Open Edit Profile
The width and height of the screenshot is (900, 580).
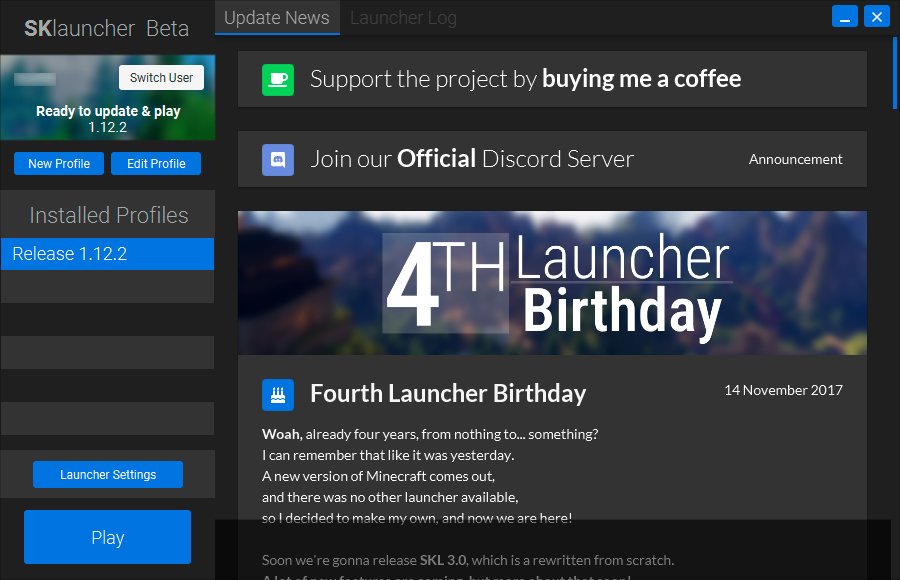click(x=156, y=164)
